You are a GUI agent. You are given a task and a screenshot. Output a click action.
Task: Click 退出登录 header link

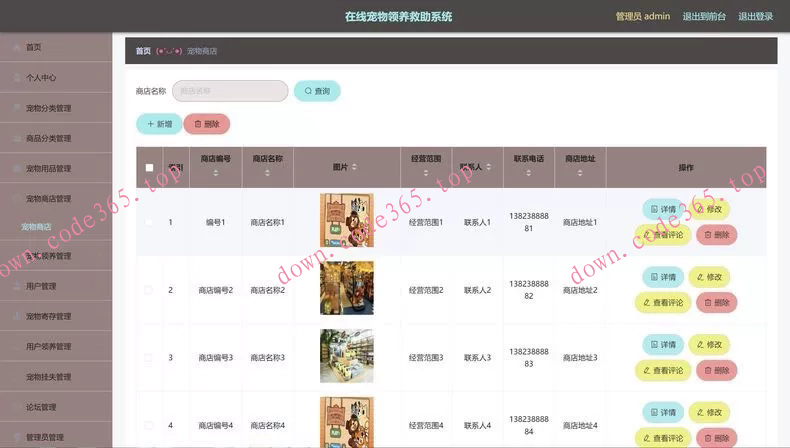tap(755, 16)
